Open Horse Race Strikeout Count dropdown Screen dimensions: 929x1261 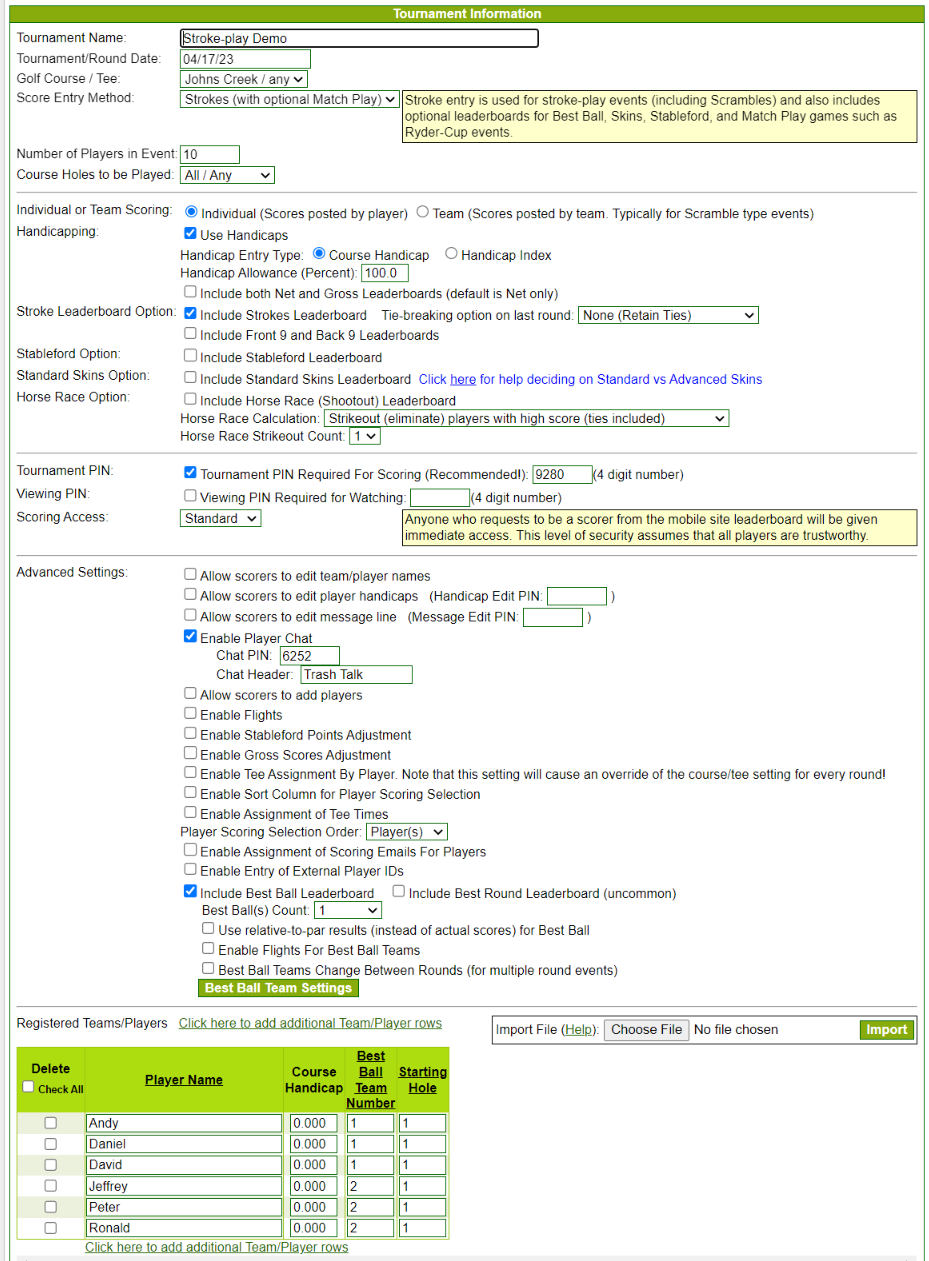coord(365,437)
